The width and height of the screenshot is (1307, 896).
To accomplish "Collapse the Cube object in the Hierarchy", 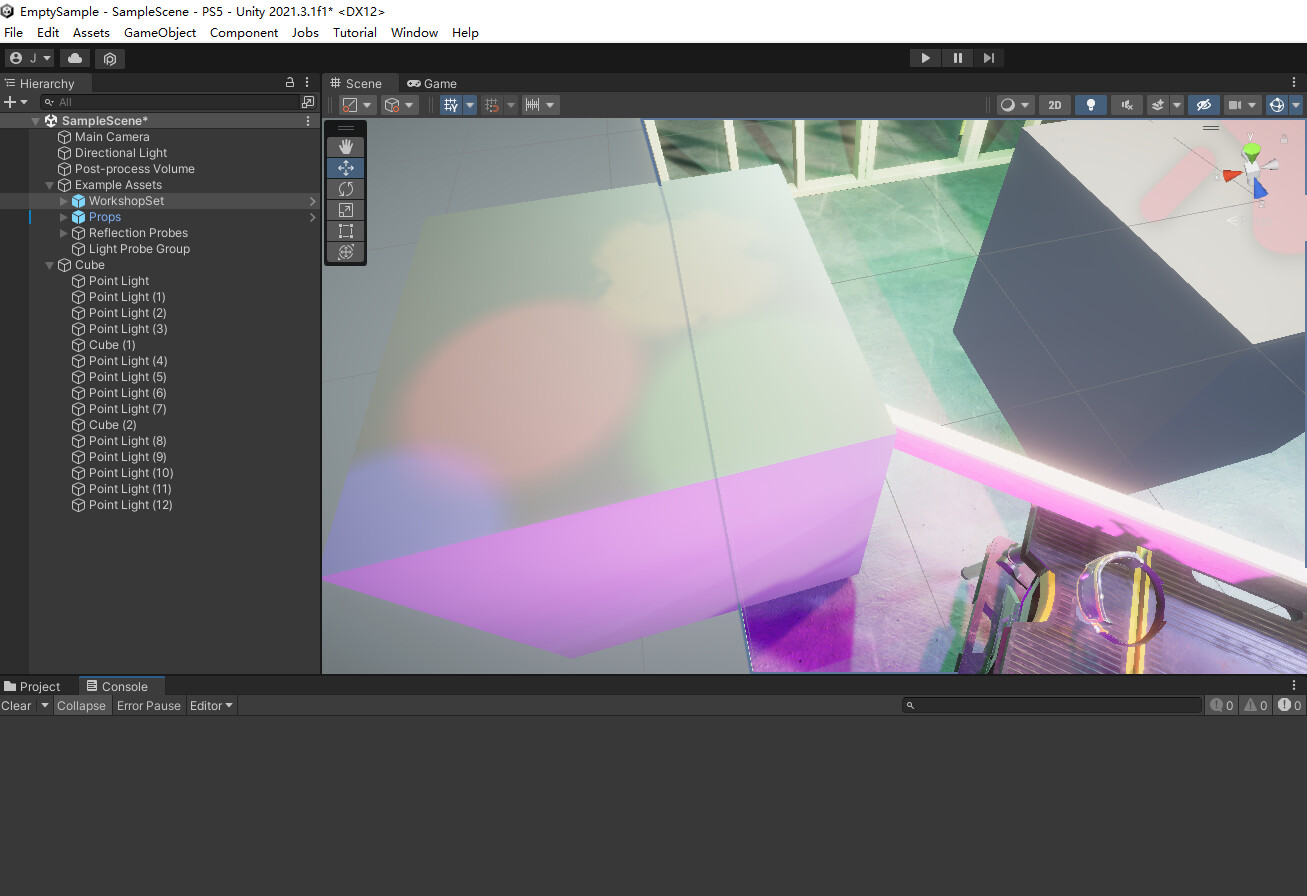I will tap(49, 264).
